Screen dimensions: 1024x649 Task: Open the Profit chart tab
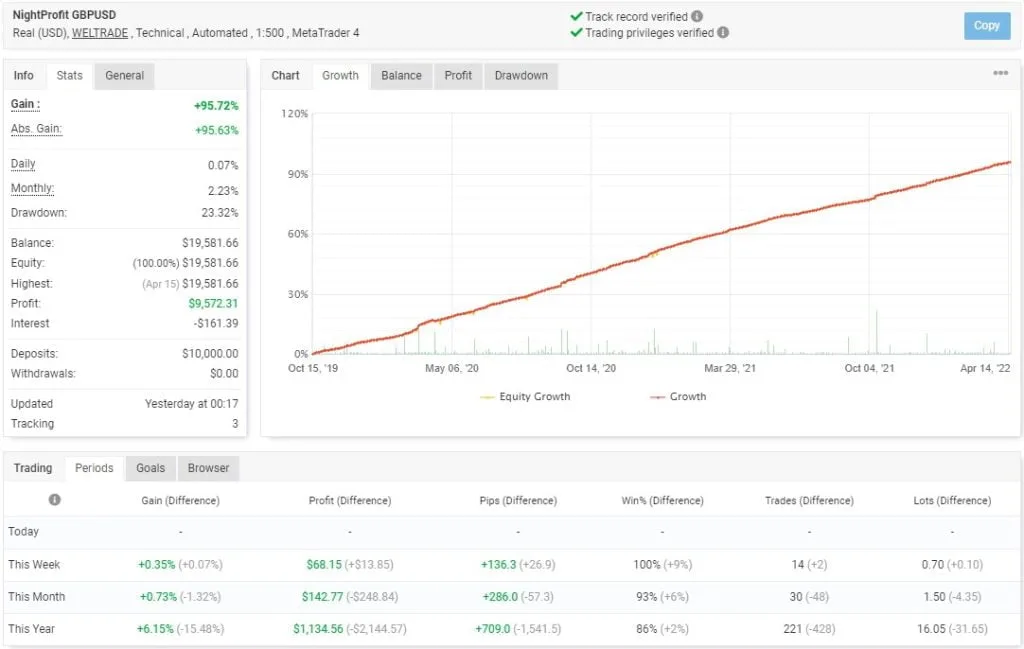(x=457, y=75)
